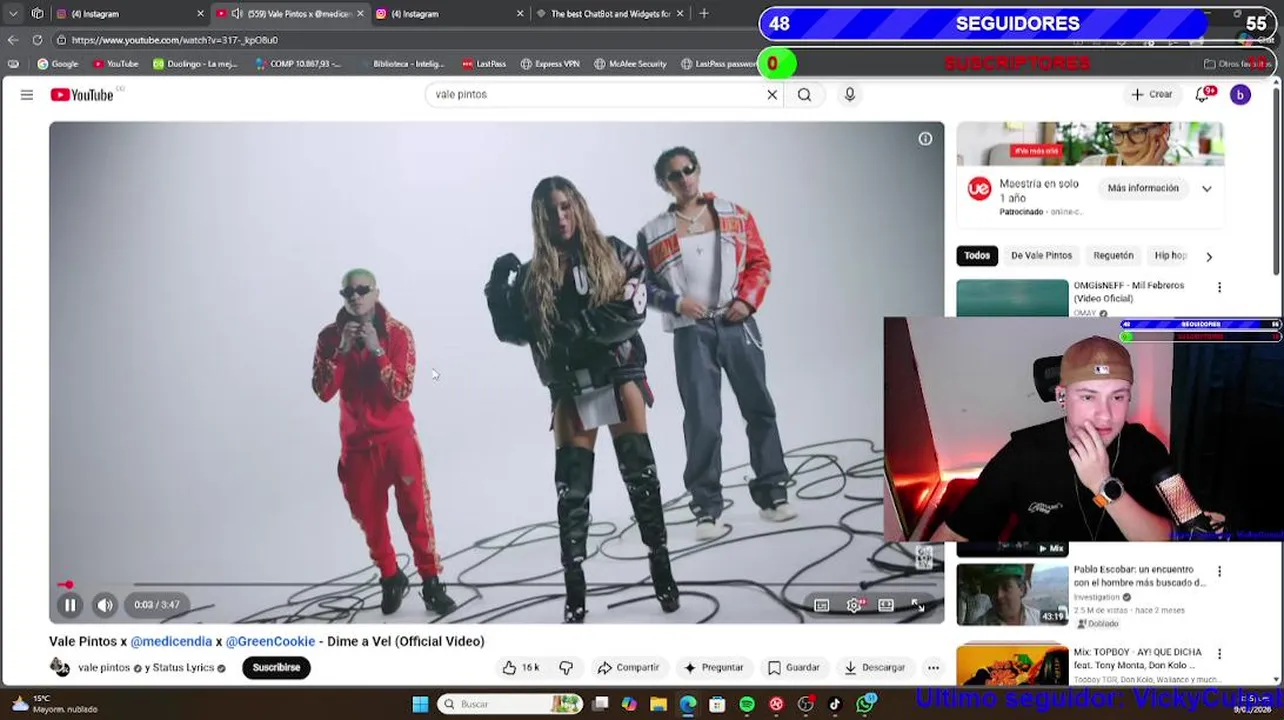The width and height of the screenshot is (1284, 720).
Task: Show more filter chips with the right arrow
Action: (x=1209, y=256)
